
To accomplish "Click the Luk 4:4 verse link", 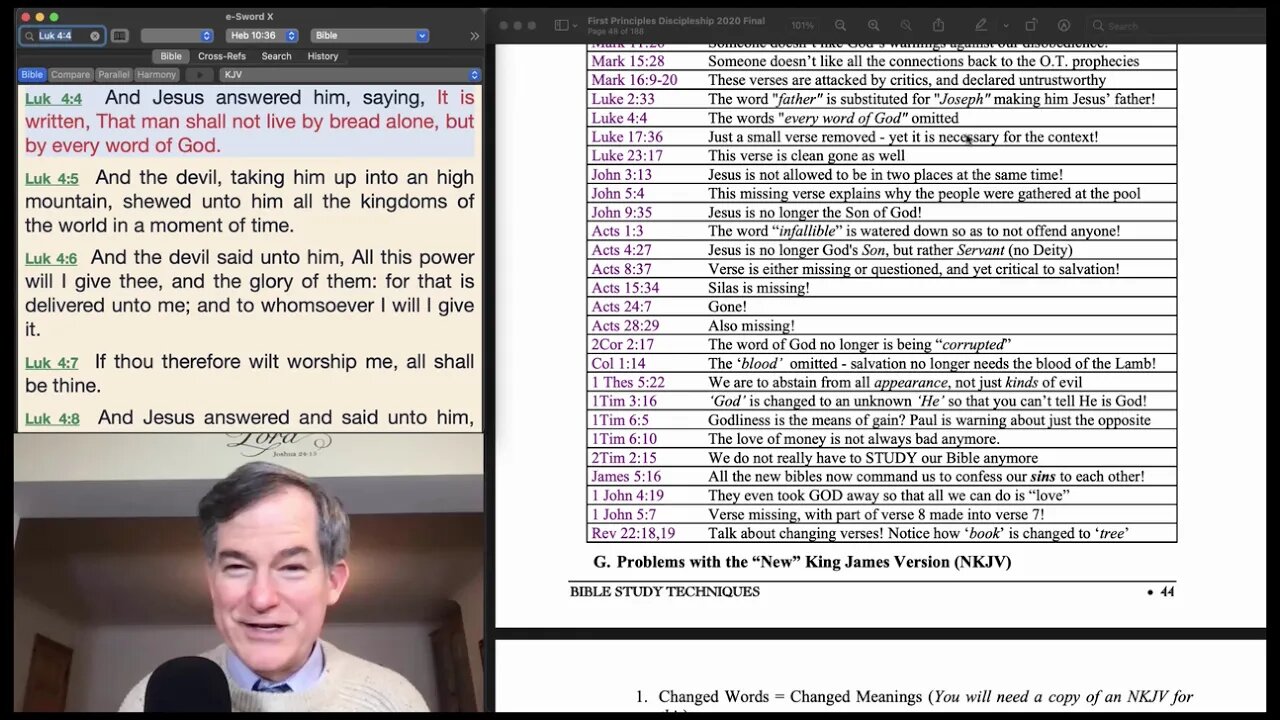I will [x=53, y=99].
